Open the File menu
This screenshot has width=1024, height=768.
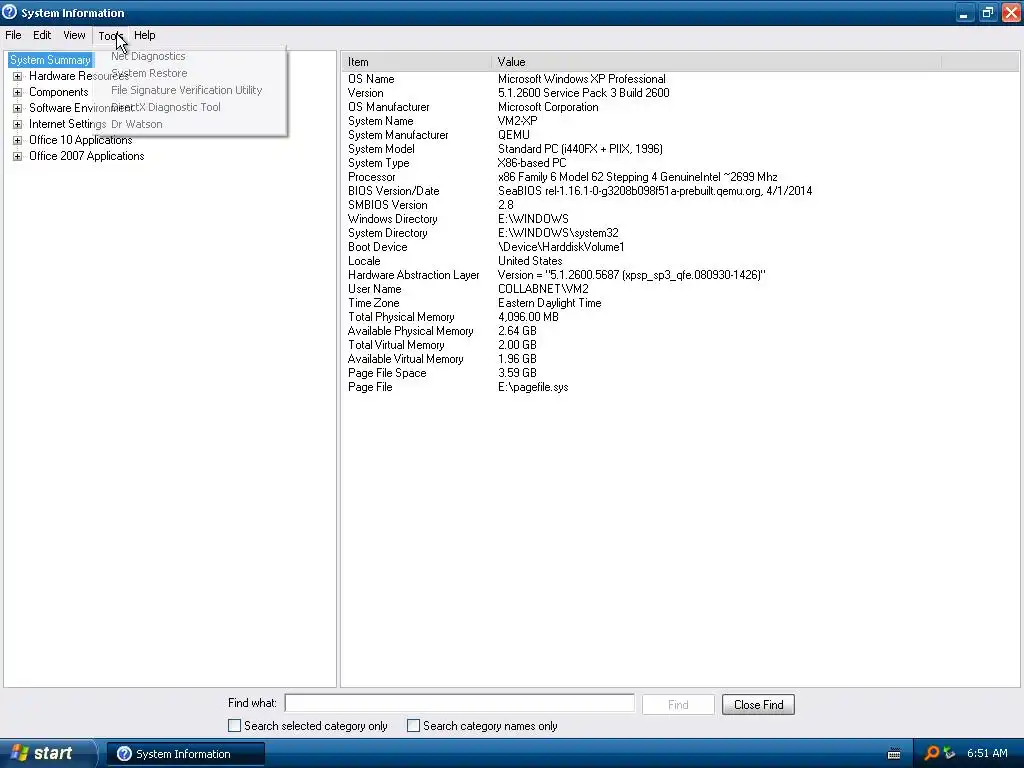point(13,35)
